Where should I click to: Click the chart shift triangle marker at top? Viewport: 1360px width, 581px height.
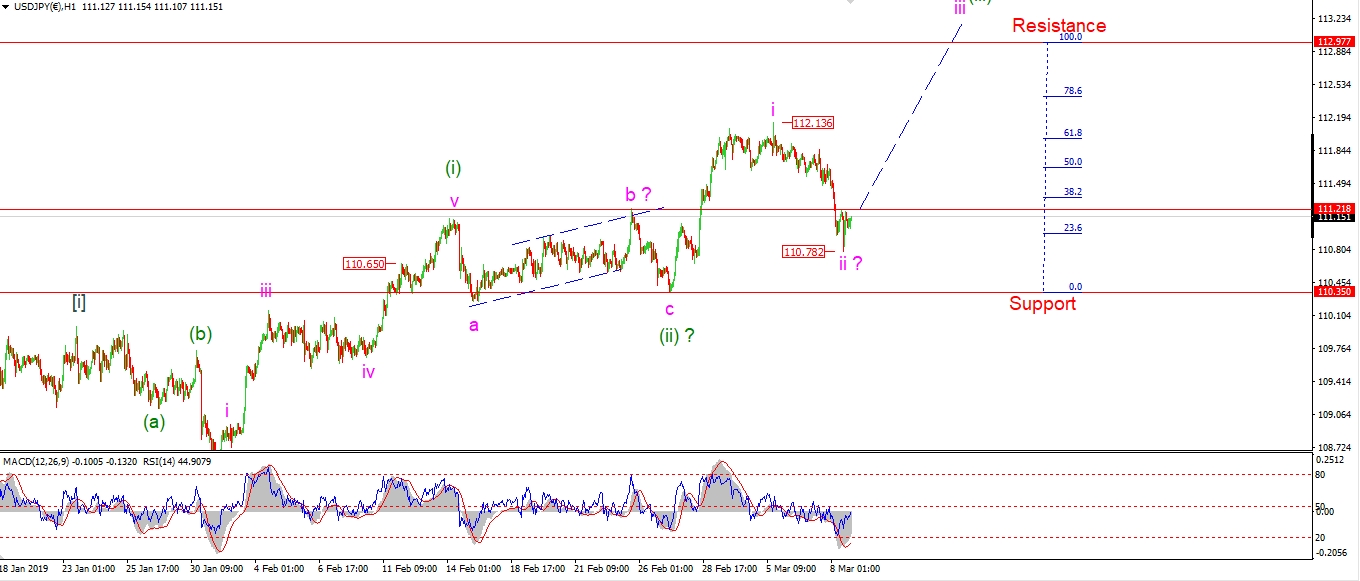point(850,3)
